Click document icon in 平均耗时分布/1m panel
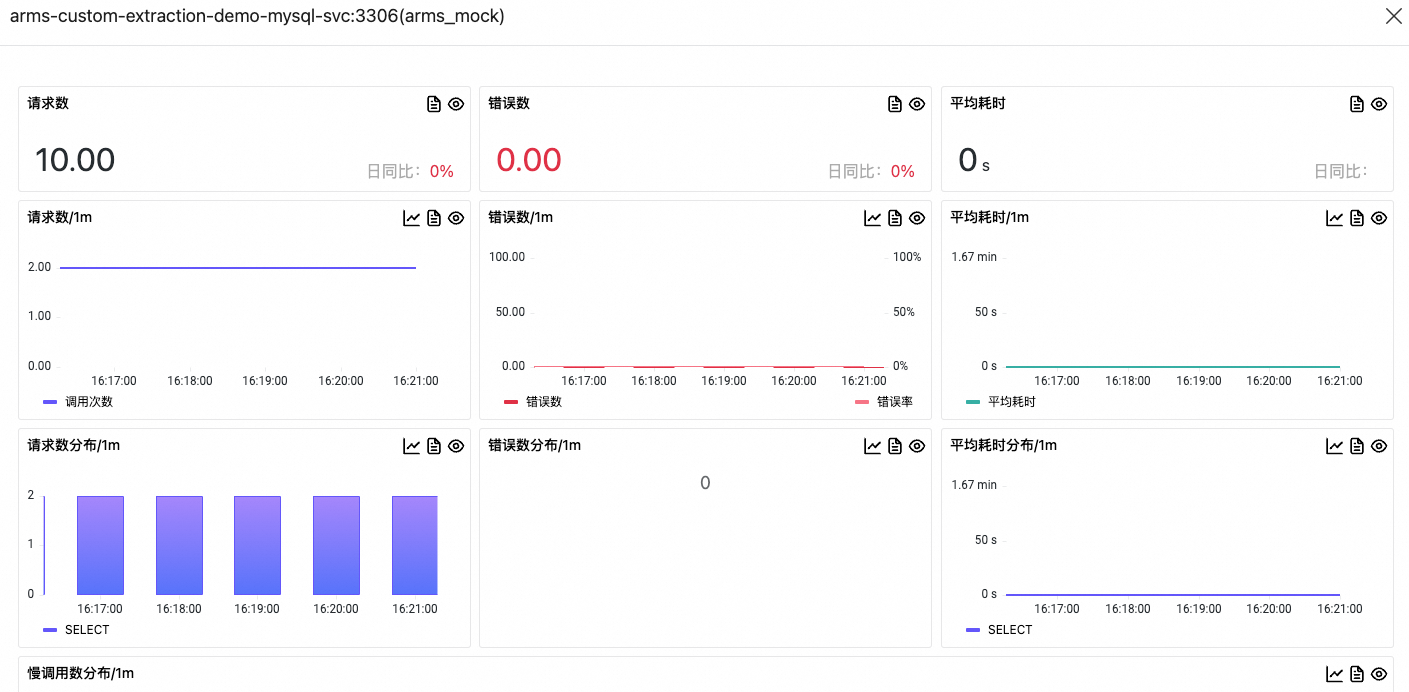The image size is (1409, 692). click(1357, 446)
